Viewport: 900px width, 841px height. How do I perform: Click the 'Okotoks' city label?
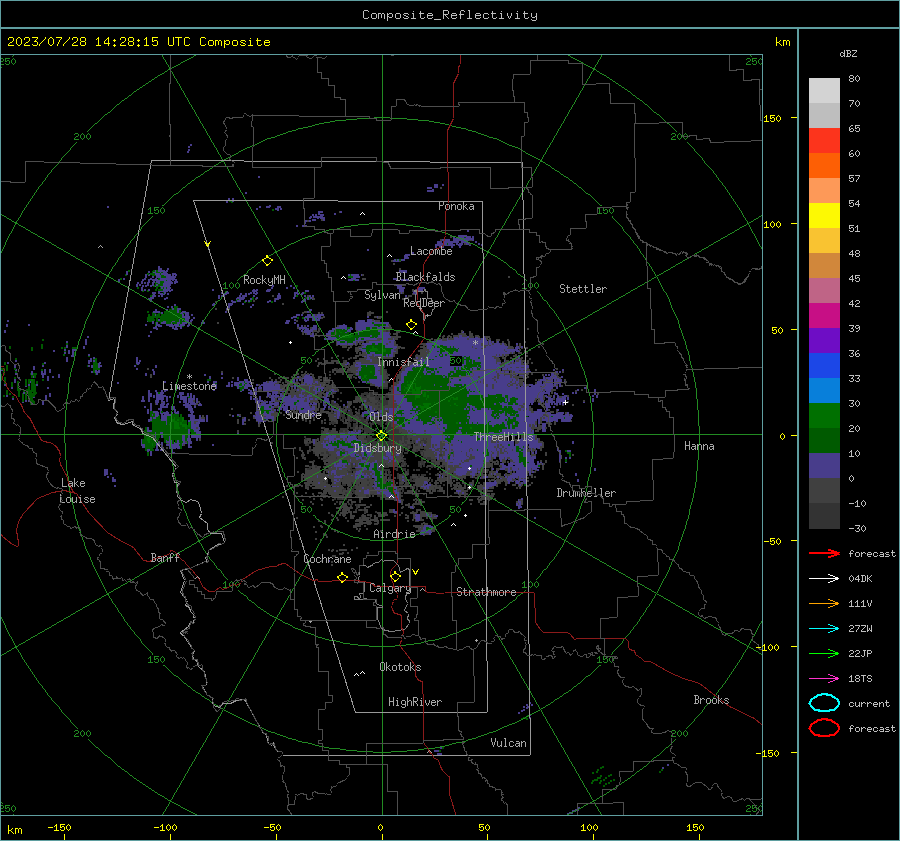(400, 667)
